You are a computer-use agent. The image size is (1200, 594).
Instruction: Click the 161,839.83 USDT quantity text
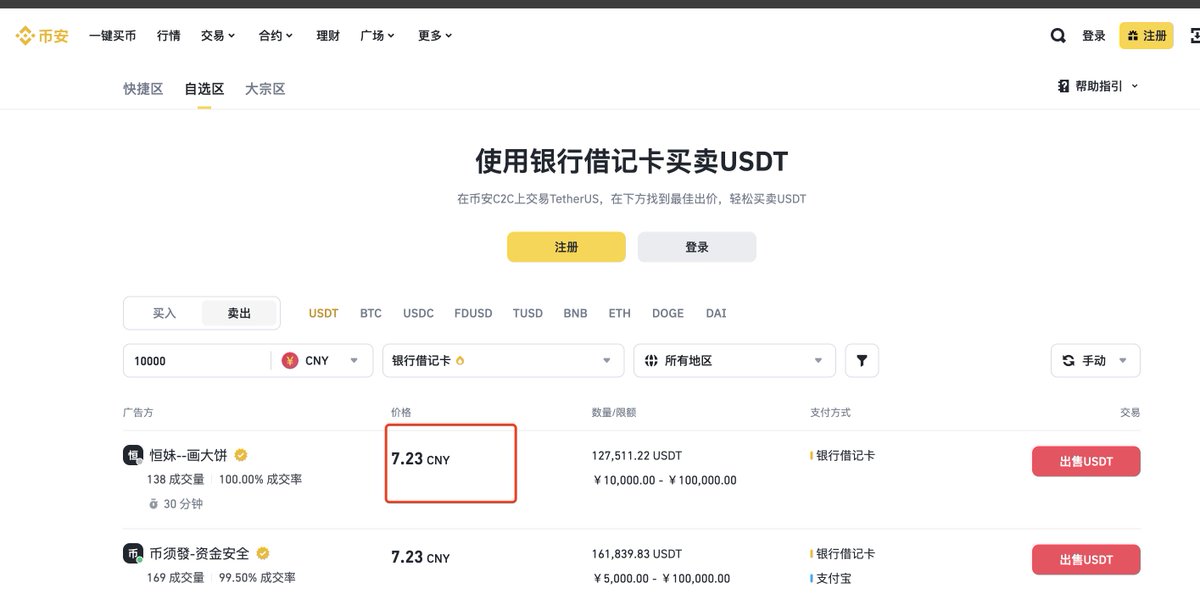[637, 553]
